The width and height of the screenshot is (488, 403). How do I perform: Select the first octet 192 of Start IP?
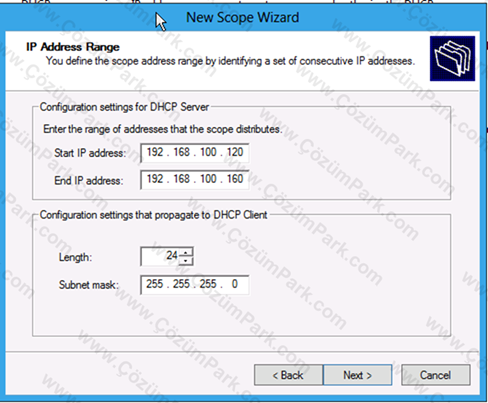[155, 152]
